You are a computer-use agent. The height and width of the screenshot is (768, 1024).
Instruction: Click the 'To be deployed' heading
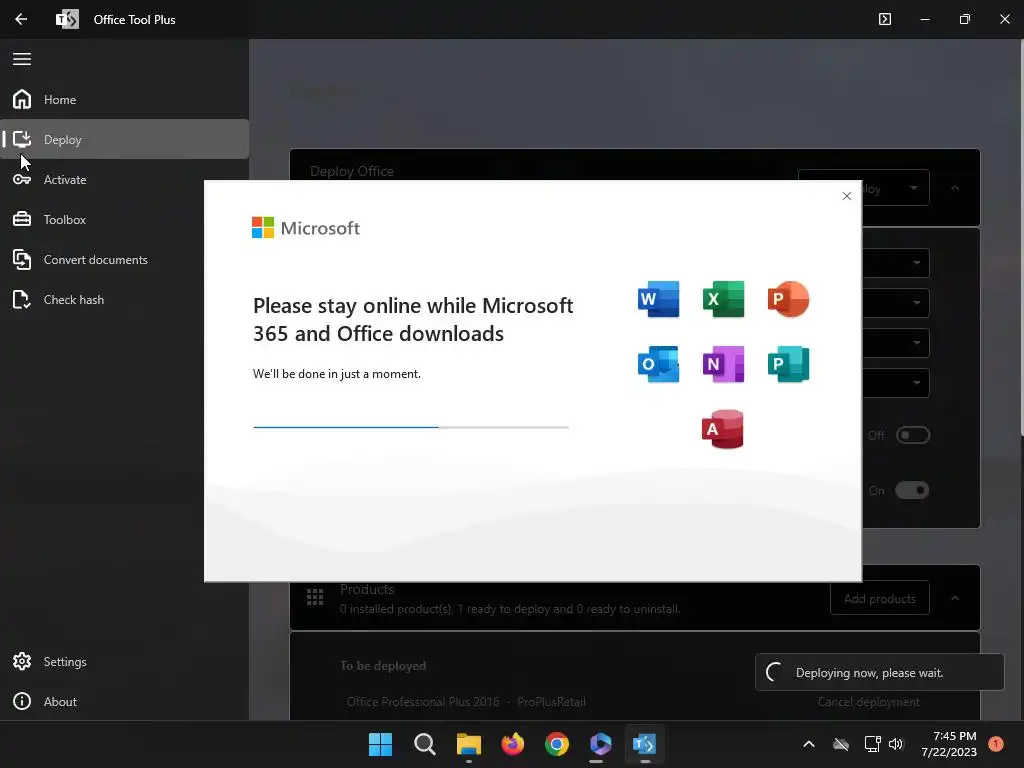(x=383, y=665)
